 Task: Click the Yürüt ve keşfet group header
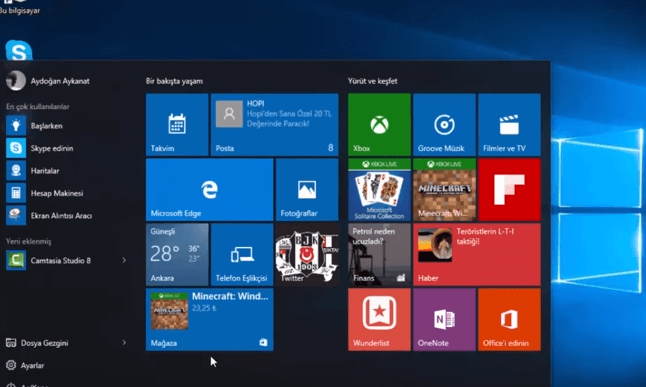point(372,81)
